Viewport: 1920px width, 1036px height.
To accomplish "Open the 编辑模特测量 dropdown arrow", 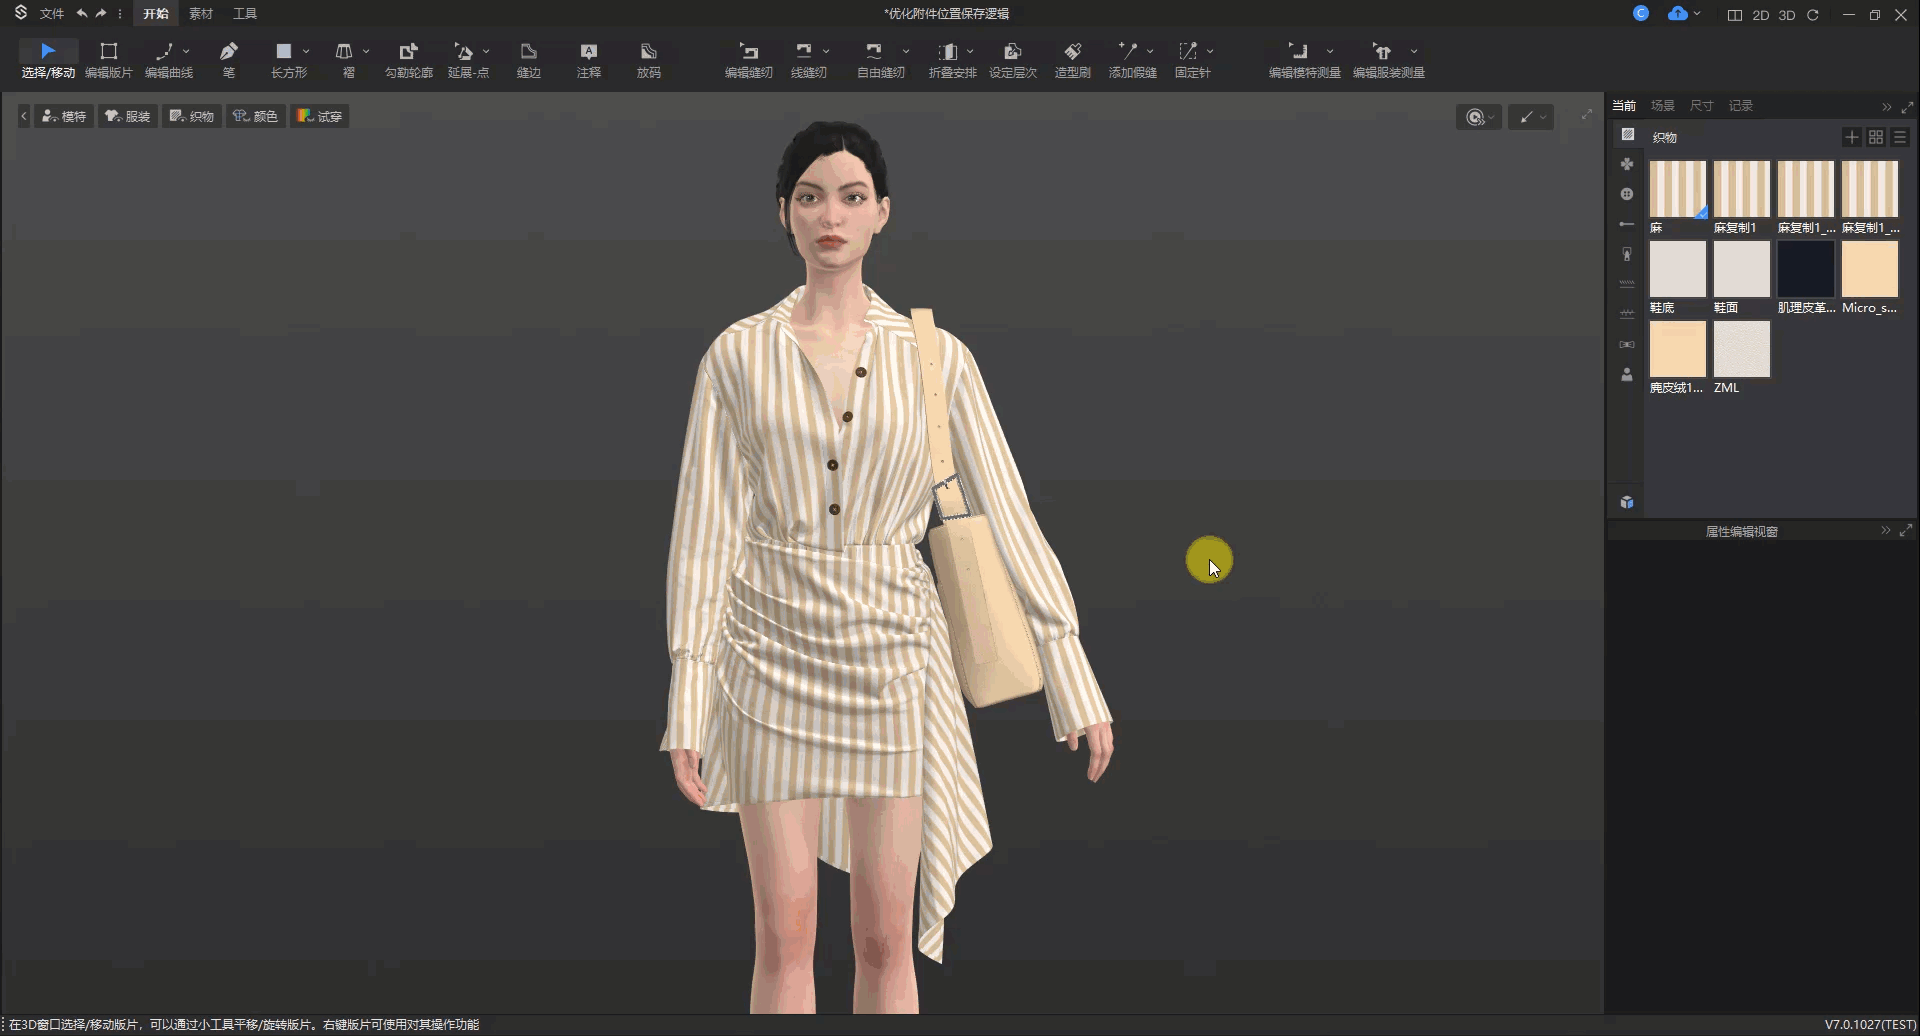I will [1330, 51].
